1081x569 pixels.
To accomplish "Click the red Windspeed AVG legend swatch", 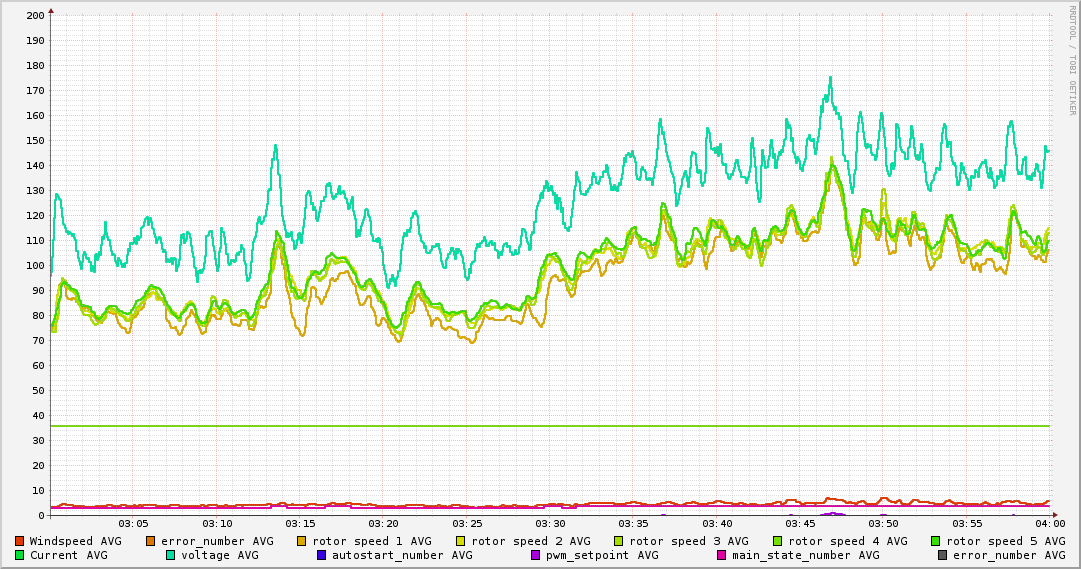I will (x=19, y=541).
